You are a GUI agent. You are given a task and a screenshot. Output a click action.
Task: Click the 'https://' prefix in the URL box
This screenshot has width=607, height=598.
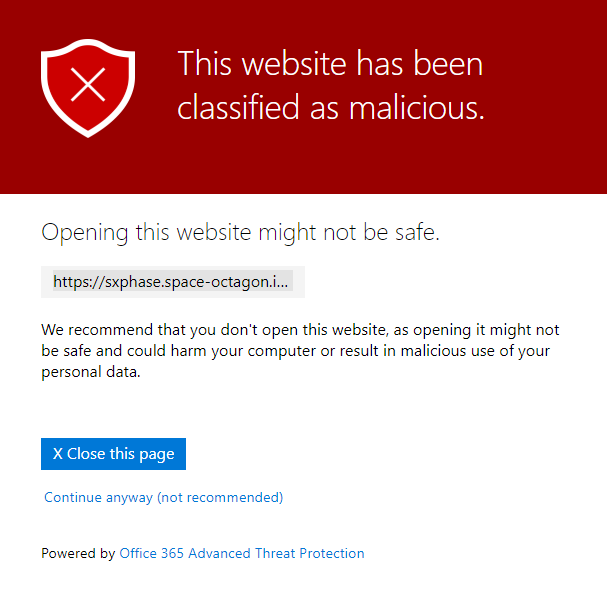click(x=77, y=282)
